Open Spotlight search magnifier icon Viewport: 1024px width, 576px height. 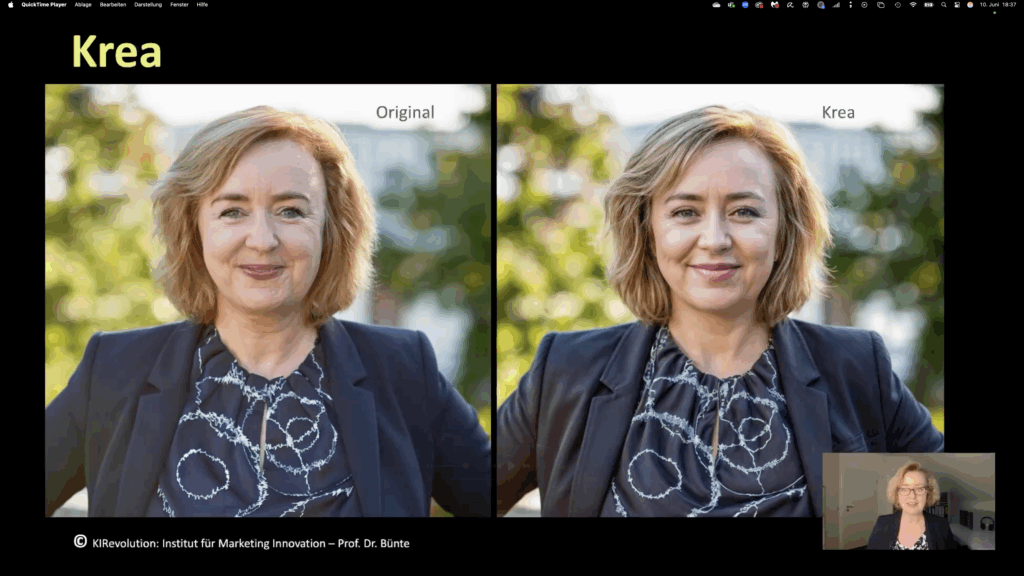[944, 5]
